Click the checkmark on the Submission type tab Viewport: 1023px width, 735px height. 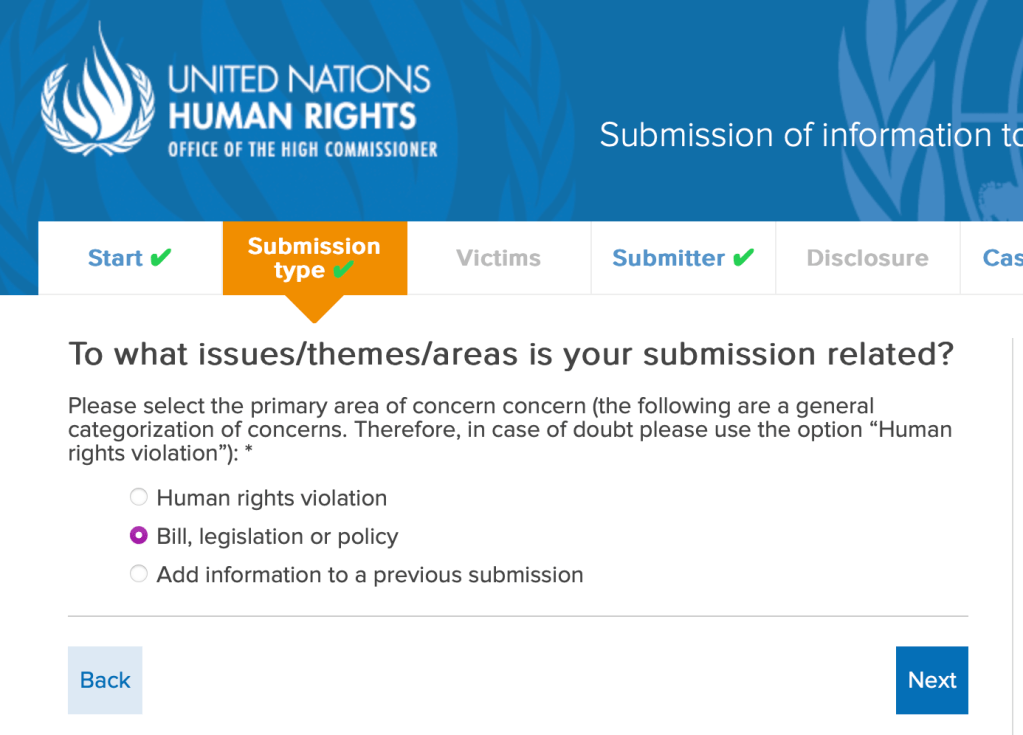(344, 271)
